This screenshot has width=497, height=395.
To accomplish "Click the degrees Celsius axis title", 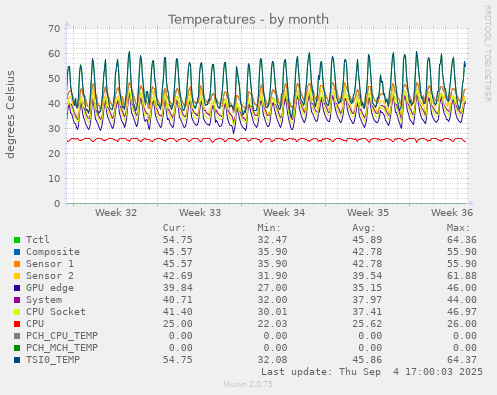I will point(10,114).
